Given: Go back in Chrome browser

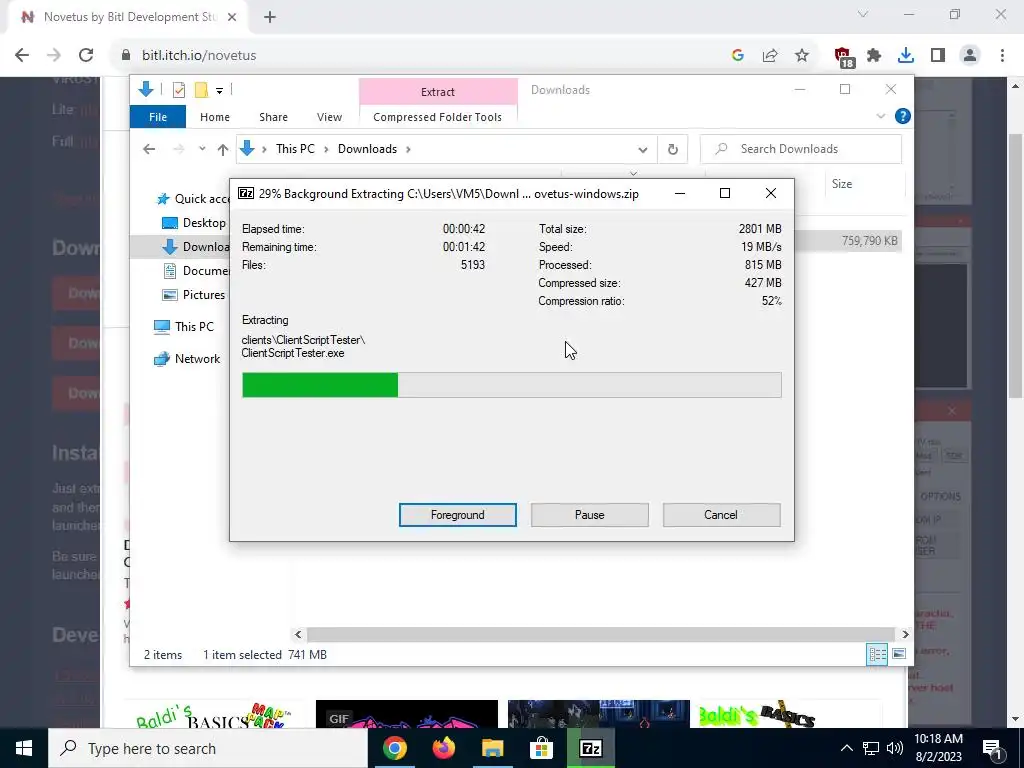Looking at the screenshot, I should coord(22,56).
